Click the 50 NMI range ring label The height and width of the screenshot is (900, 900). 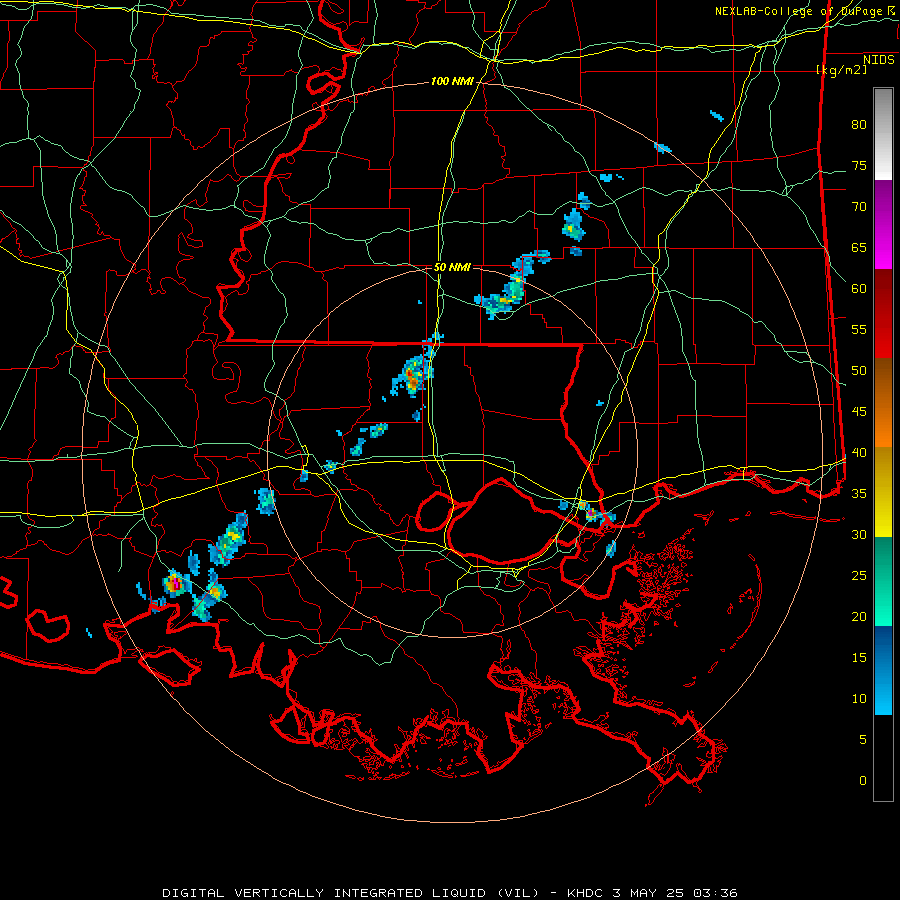click(452, 267)
